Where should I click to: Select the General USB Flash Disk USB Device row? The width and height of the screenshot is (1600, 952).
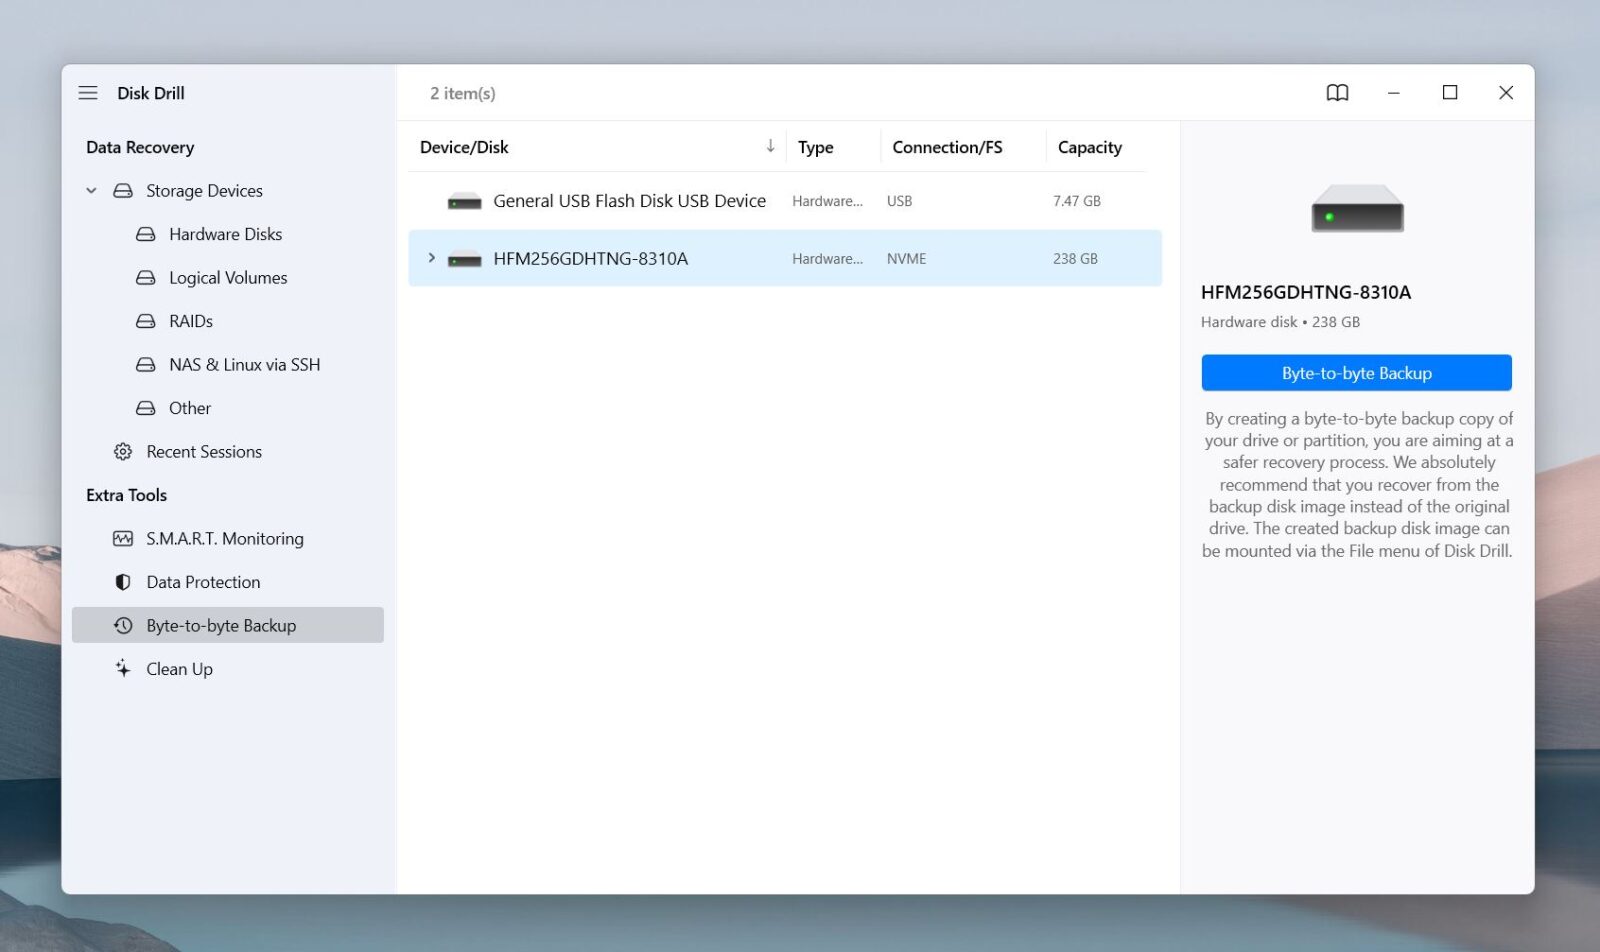(629, 200)
